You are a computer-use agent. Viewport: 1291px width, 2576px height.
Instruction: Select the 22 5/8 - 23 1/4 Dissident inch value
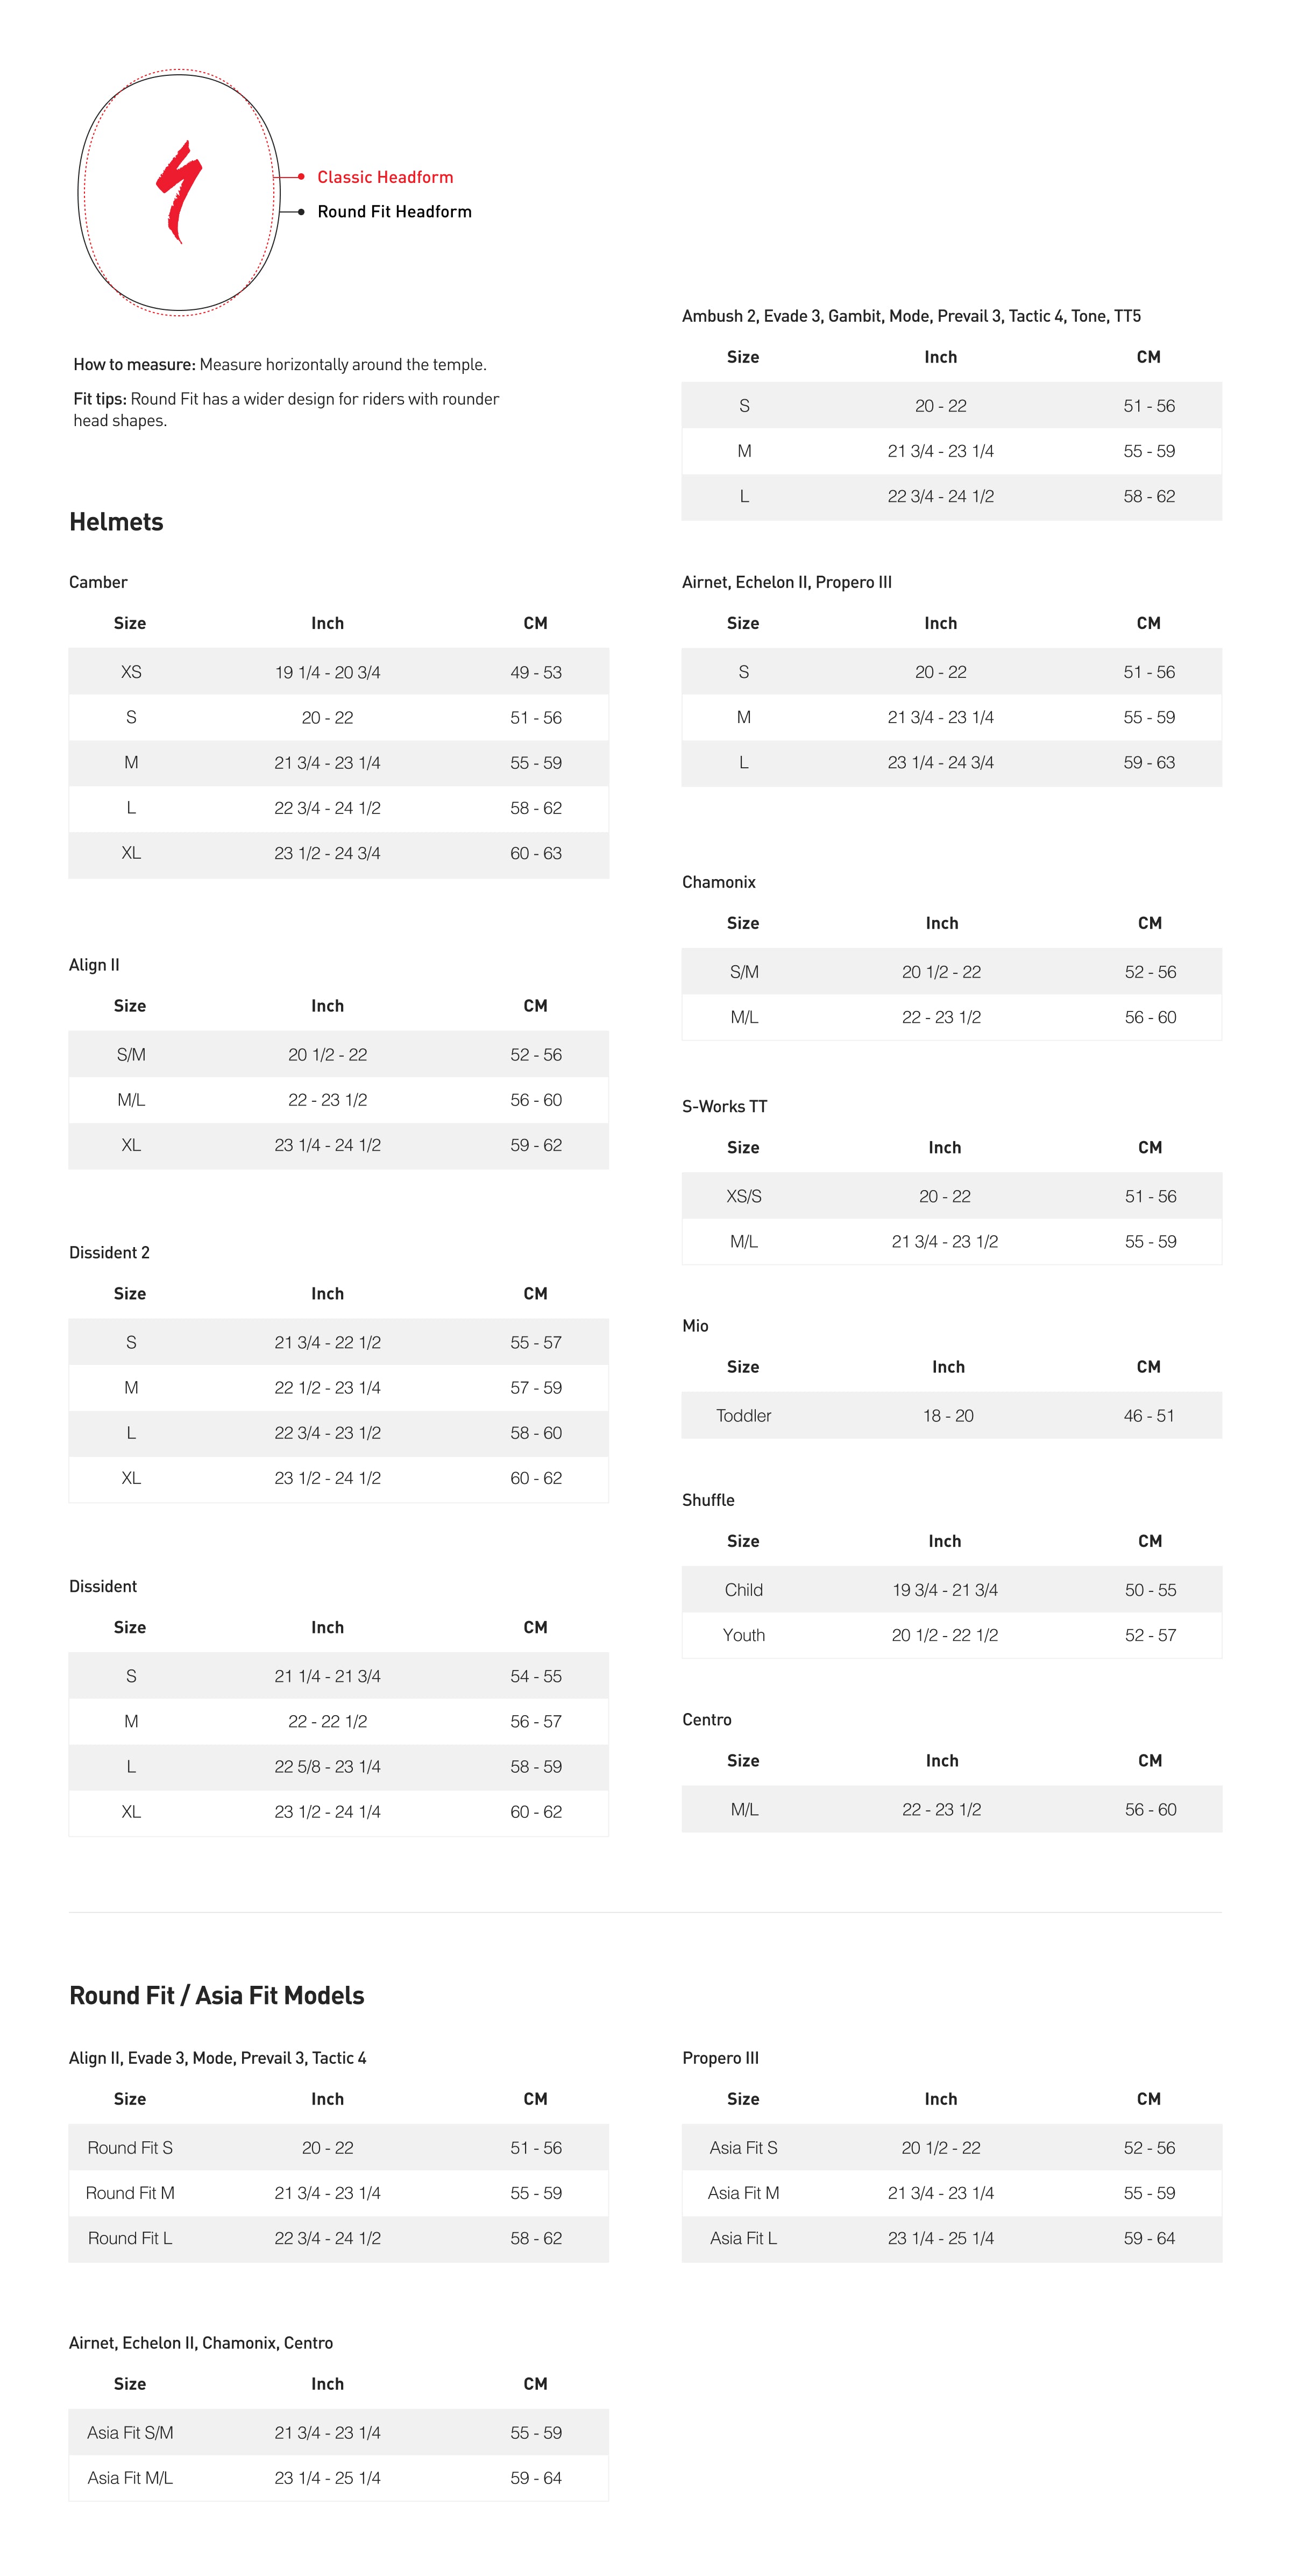point(327,1766)
